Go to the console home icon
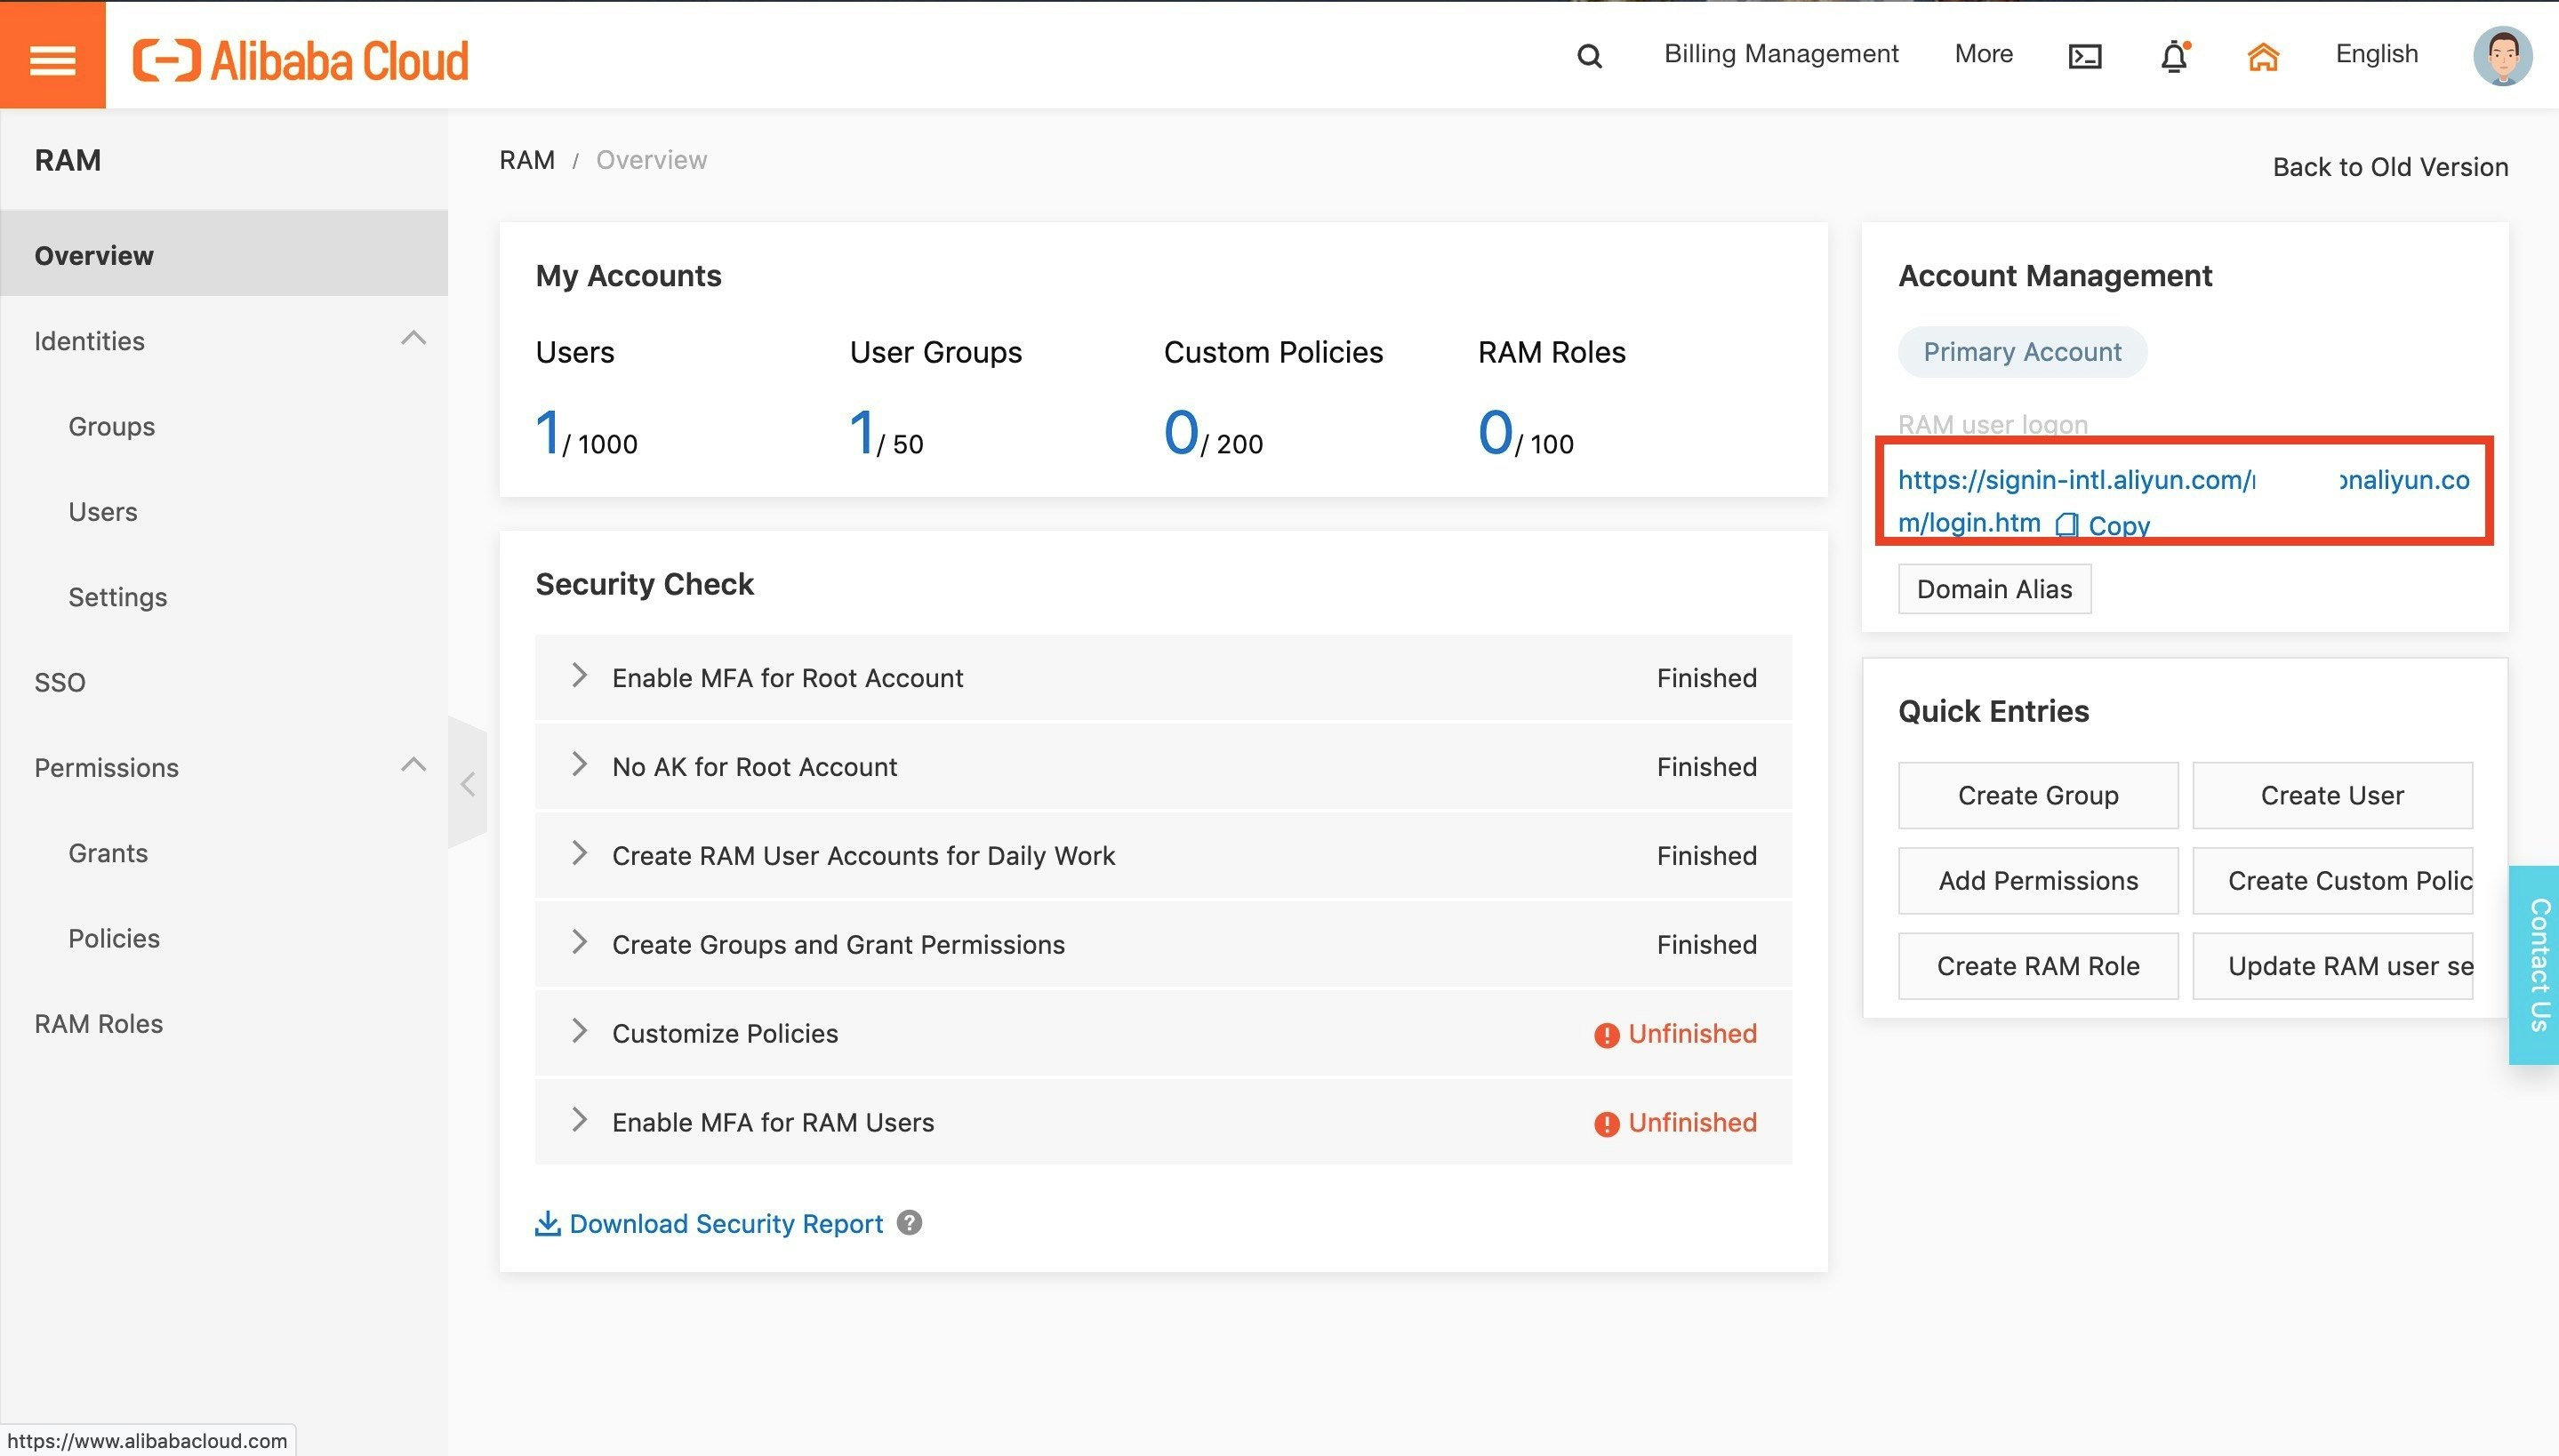2559x1456 pixels. pos(2263,56)
